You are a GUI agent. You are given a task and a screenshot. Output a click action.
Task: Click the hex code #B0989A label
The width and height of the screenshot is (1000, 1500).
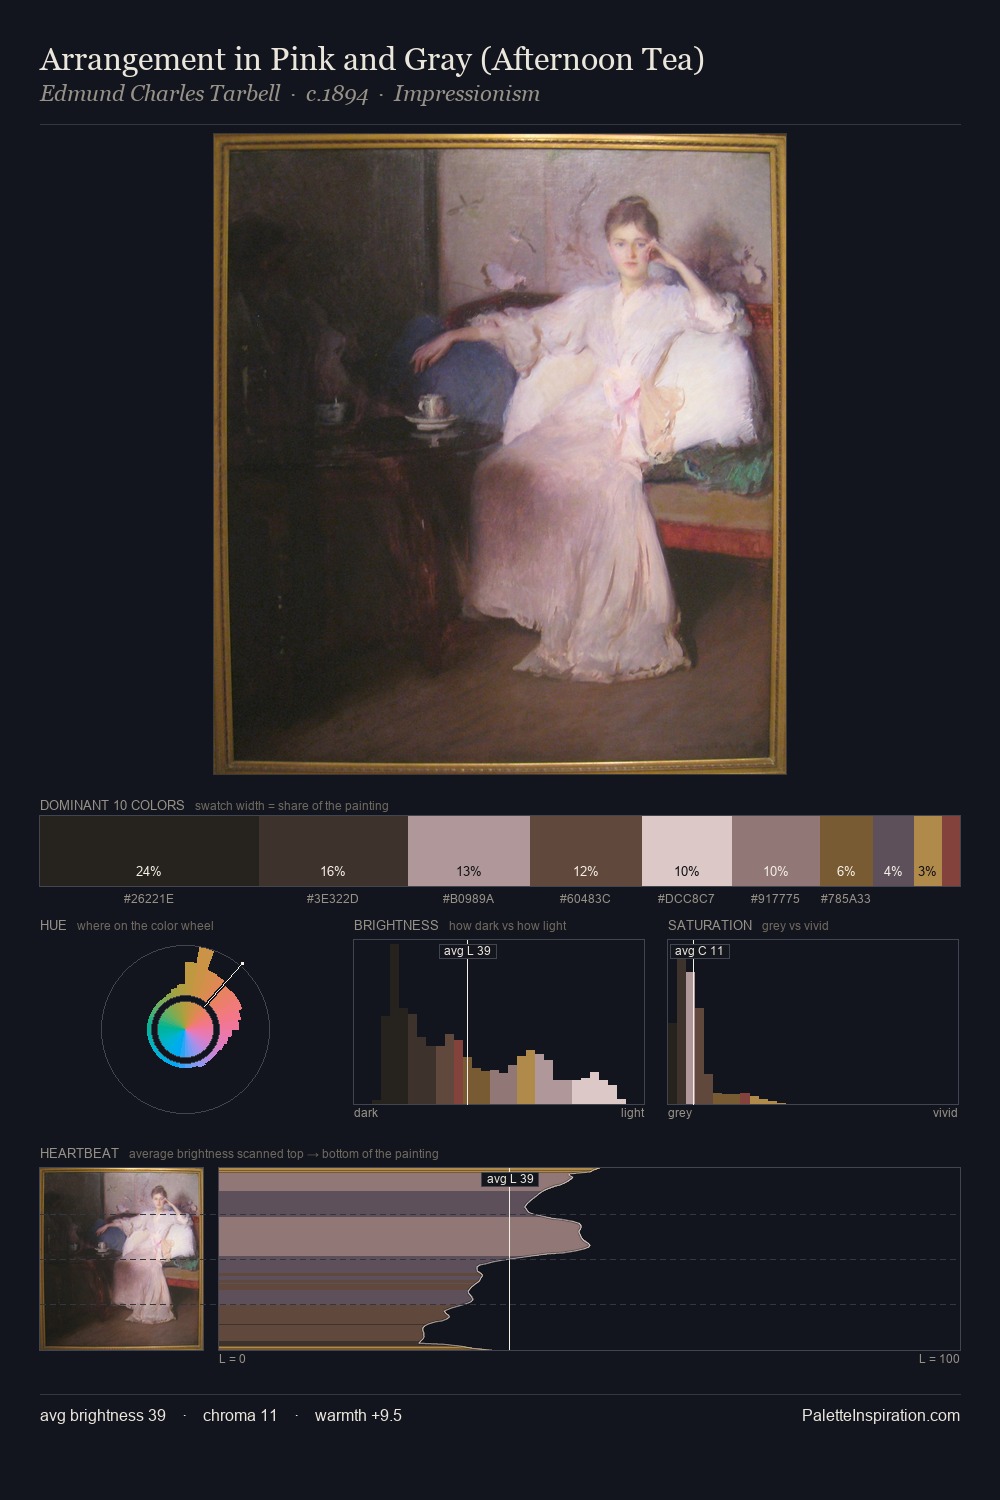(469, 898)
